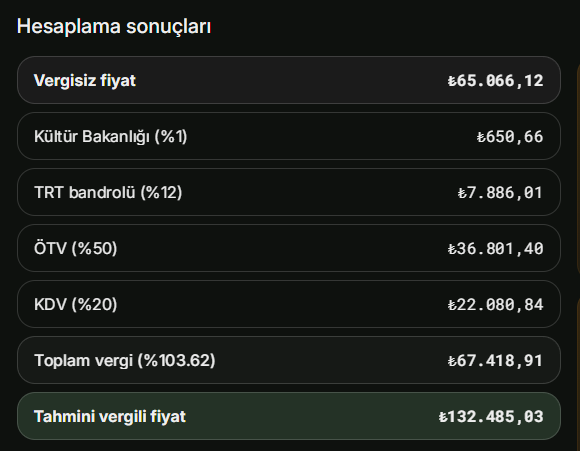Select the Toplam vergi label text
This screenshot has height=451, width=580.
83,360
